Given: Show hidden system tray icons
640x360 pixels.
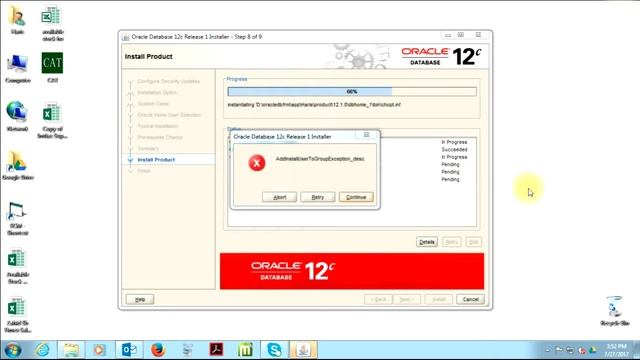Looking at the screenshot, I should (548, 350).
